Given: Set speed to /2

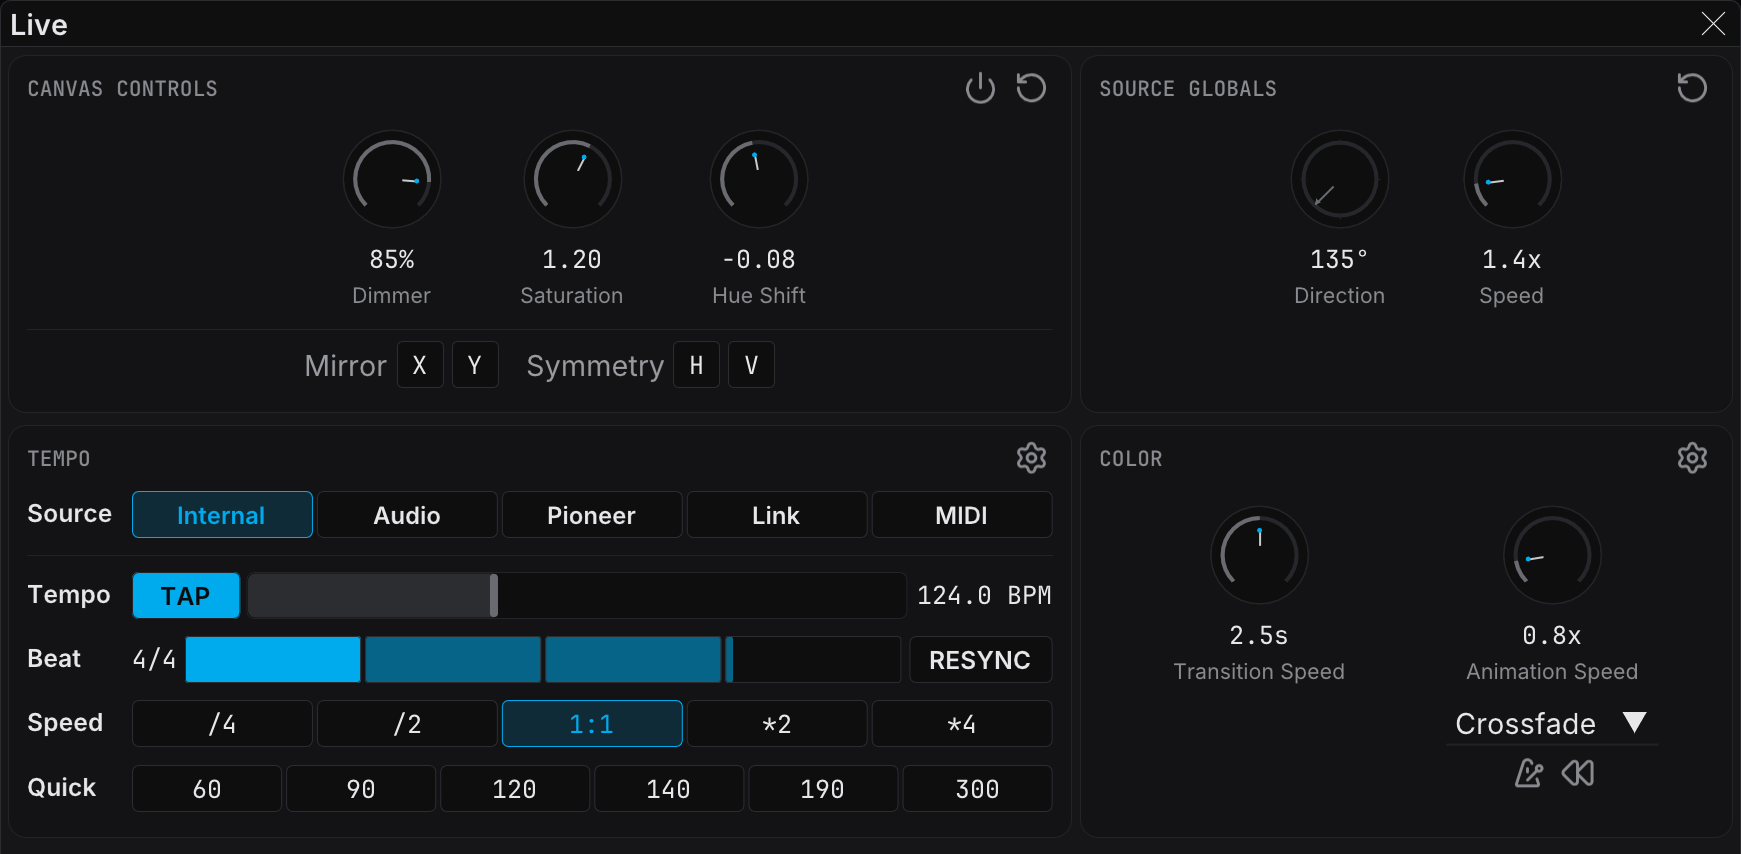Looking at the screenshot, I should pyautogui.click(x=407, y=724).
